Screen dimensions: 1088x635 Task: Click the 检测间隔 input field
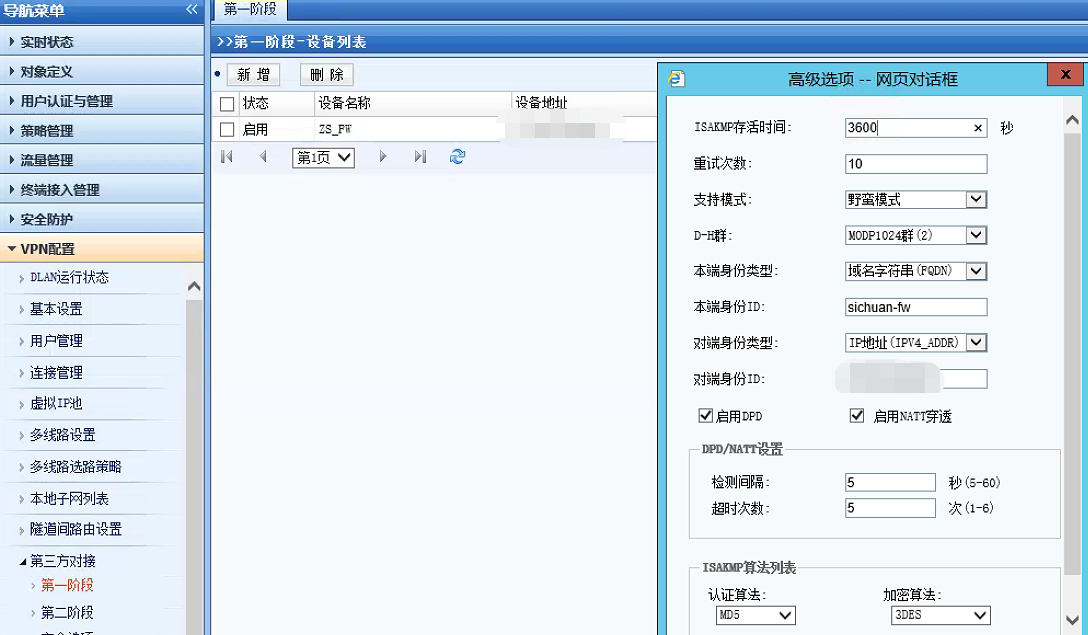coord(890,482)
